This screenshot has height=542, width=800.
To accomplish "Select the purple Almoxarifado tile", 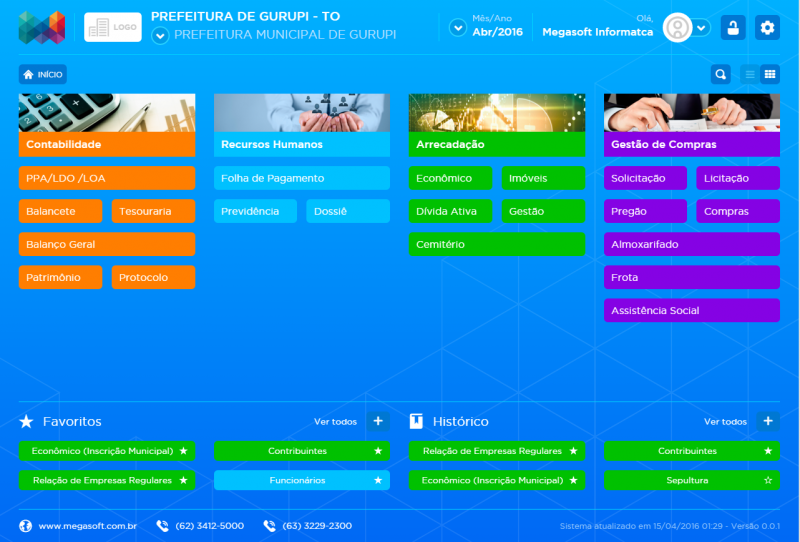I will point(691,244).
